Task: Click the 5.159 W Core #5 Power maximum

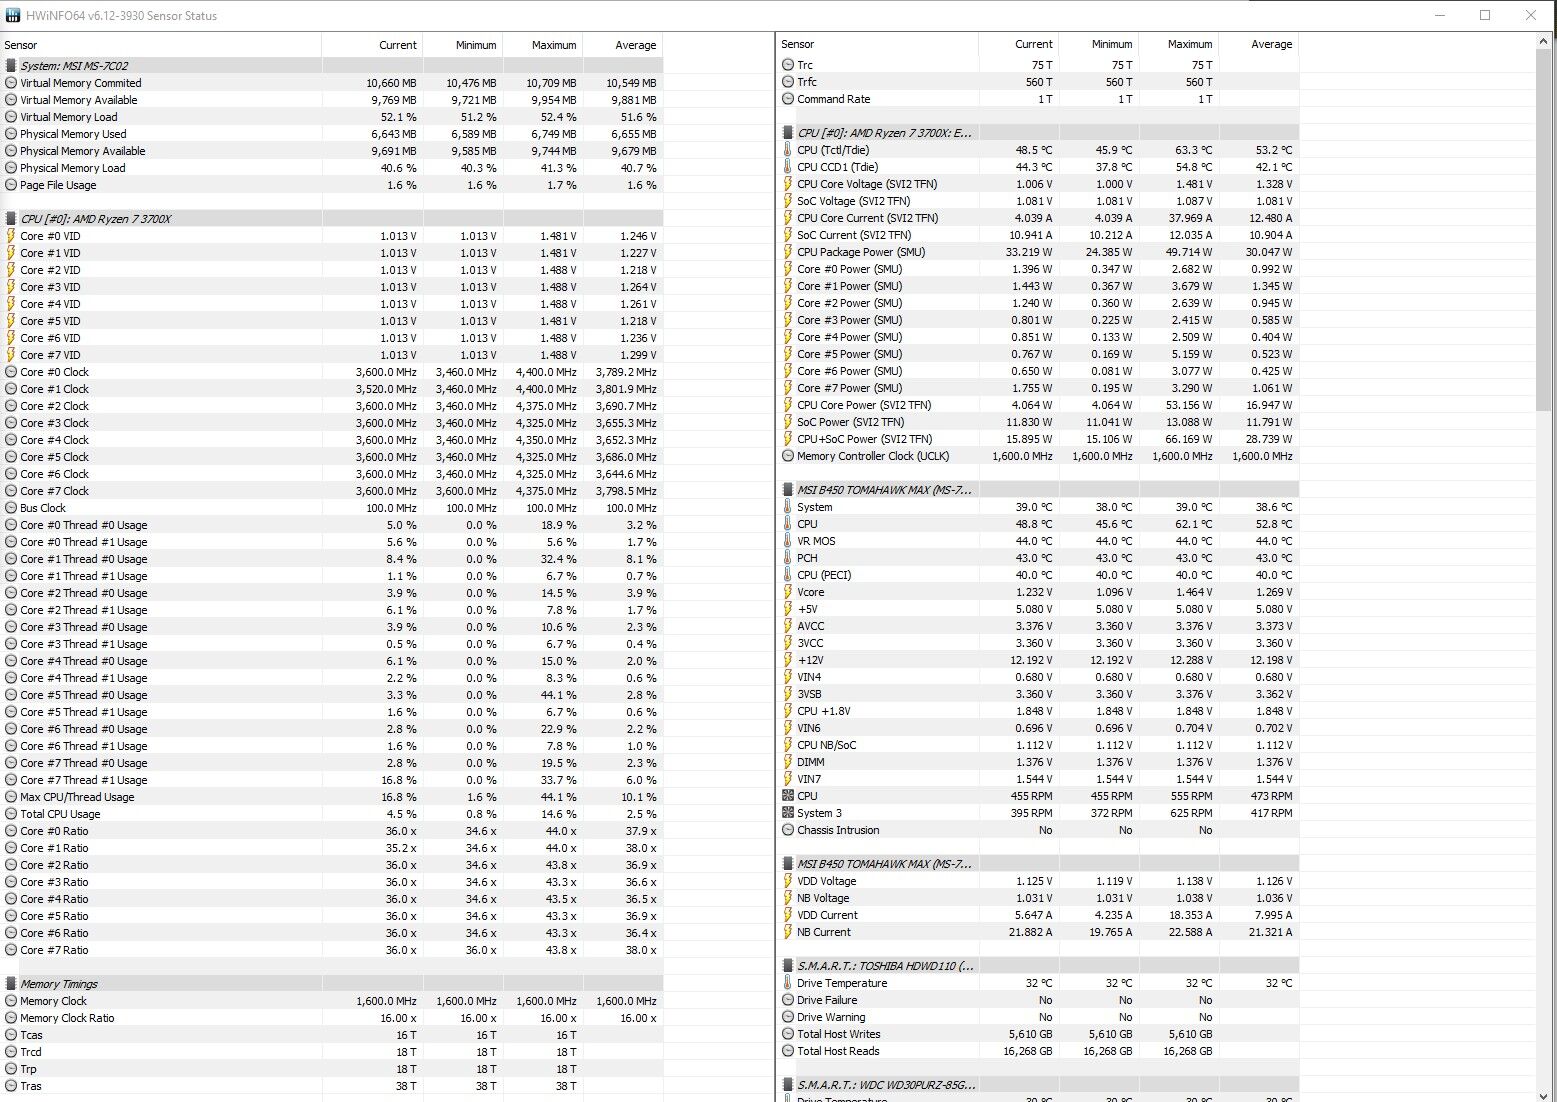Action: coord(1192,354)
